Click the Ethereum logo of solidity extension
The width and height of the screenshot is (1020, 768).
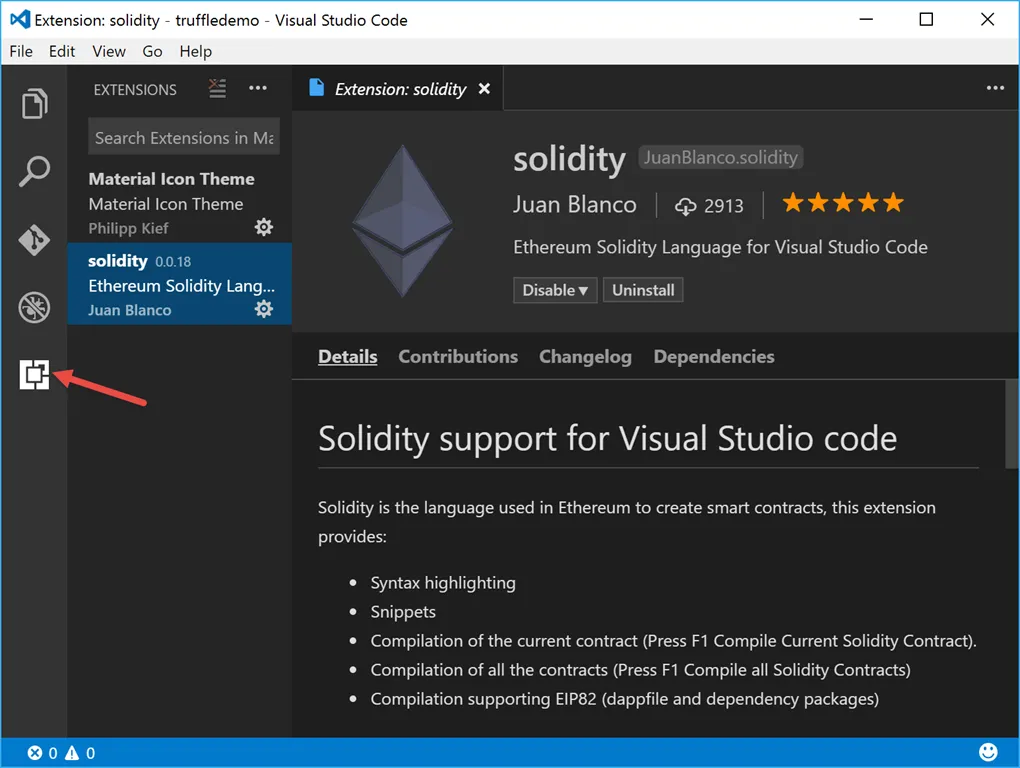[x=403, y=221]
